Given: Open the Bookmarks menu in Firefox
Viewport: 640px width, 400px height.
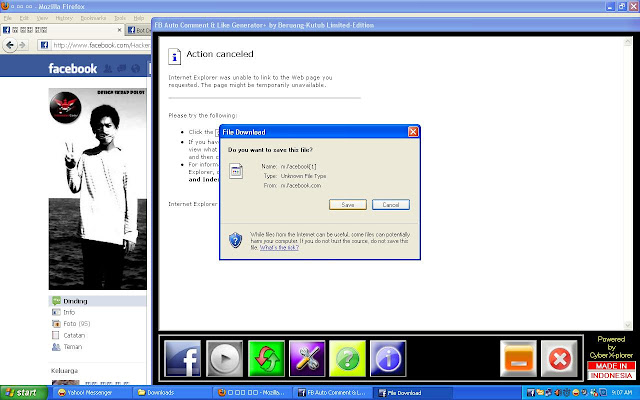Looking at the screenshot, I should pos(93,18).
